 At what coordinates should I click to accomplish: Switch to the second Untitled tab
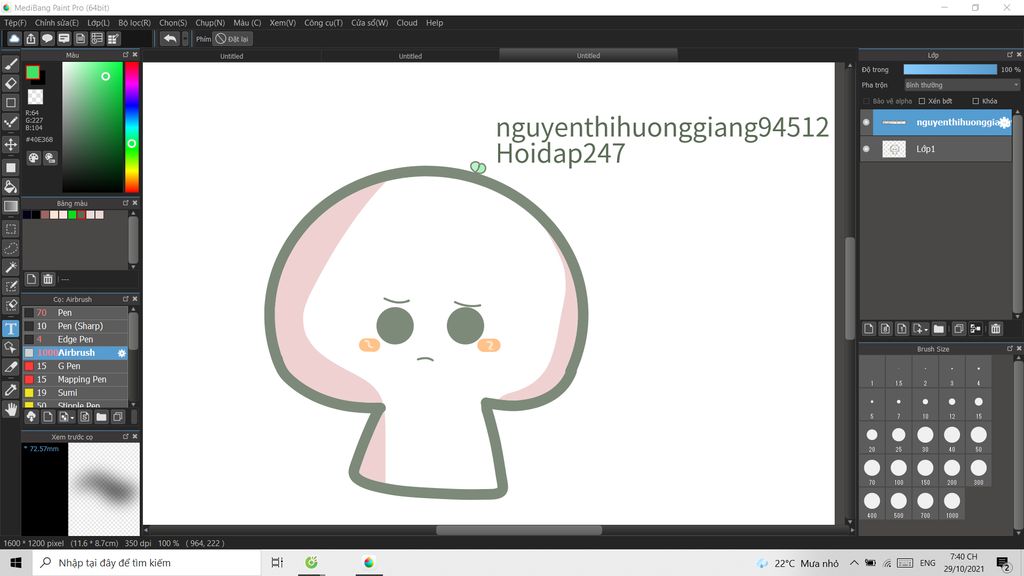(x=410, y=56)
